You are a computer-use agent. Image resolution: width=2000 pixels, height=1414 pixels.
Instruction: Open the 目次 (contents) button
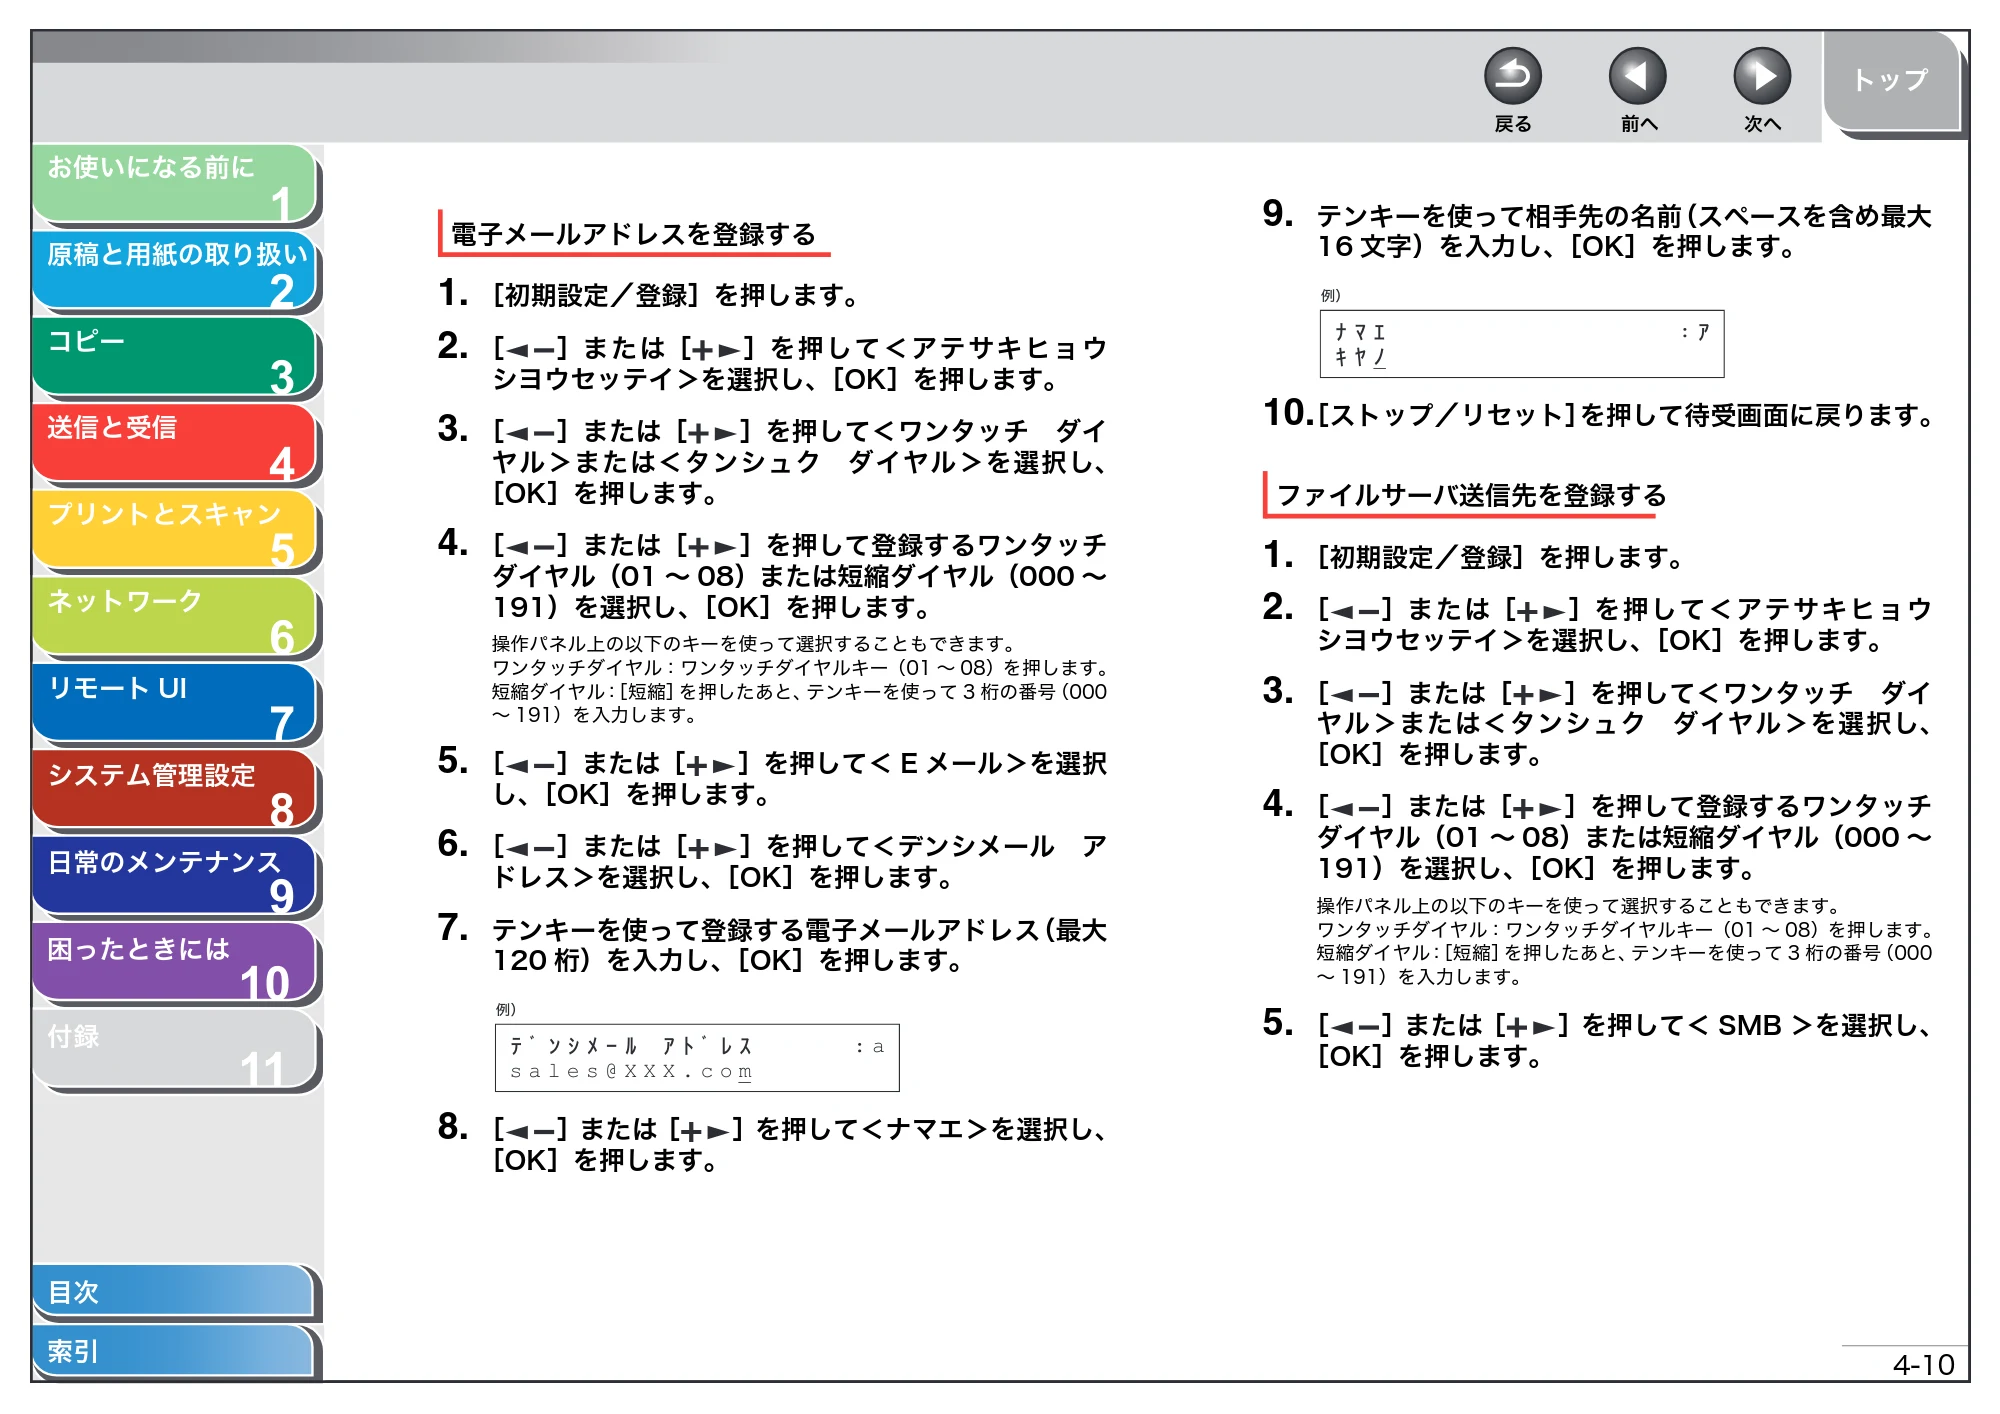(175, 1292)
